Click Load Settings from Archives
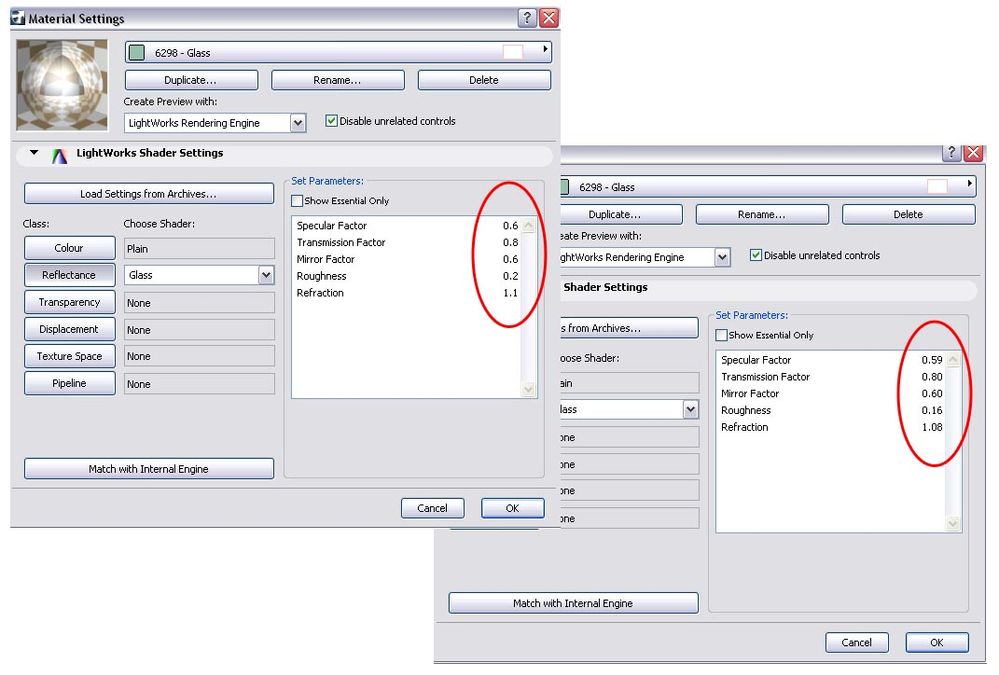 [x=148, y=192]
